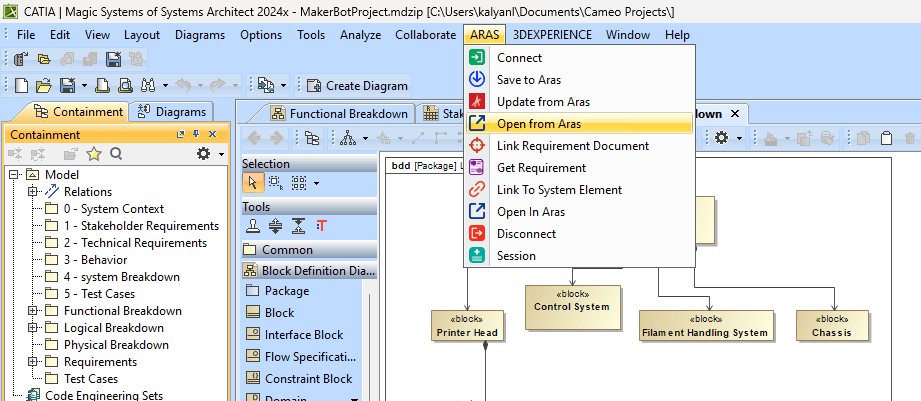The image size is (921, 401).
Task: Open the dropdown arrow beside Find binoculars
Action: 165,86
